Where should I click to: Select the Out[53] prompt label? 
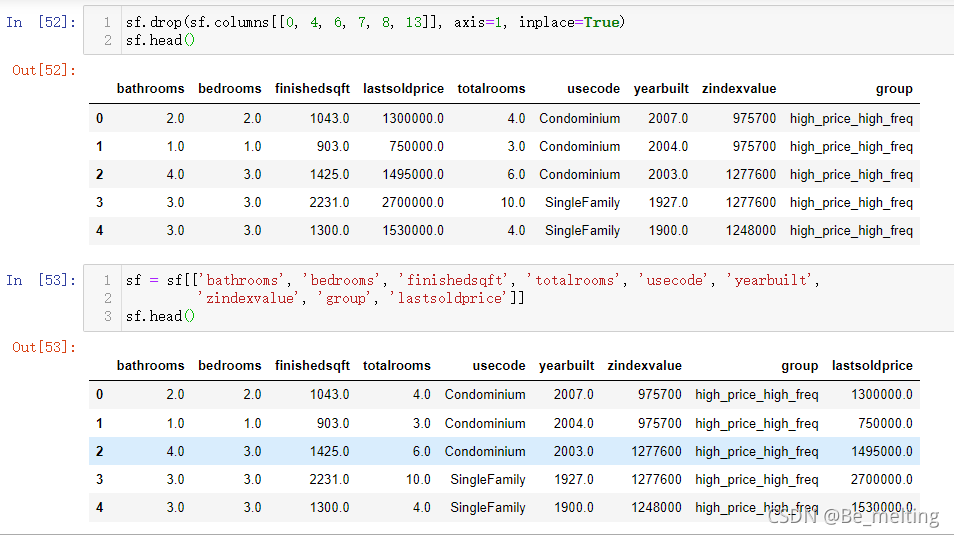pyautogui.click(x=44, y=347)
